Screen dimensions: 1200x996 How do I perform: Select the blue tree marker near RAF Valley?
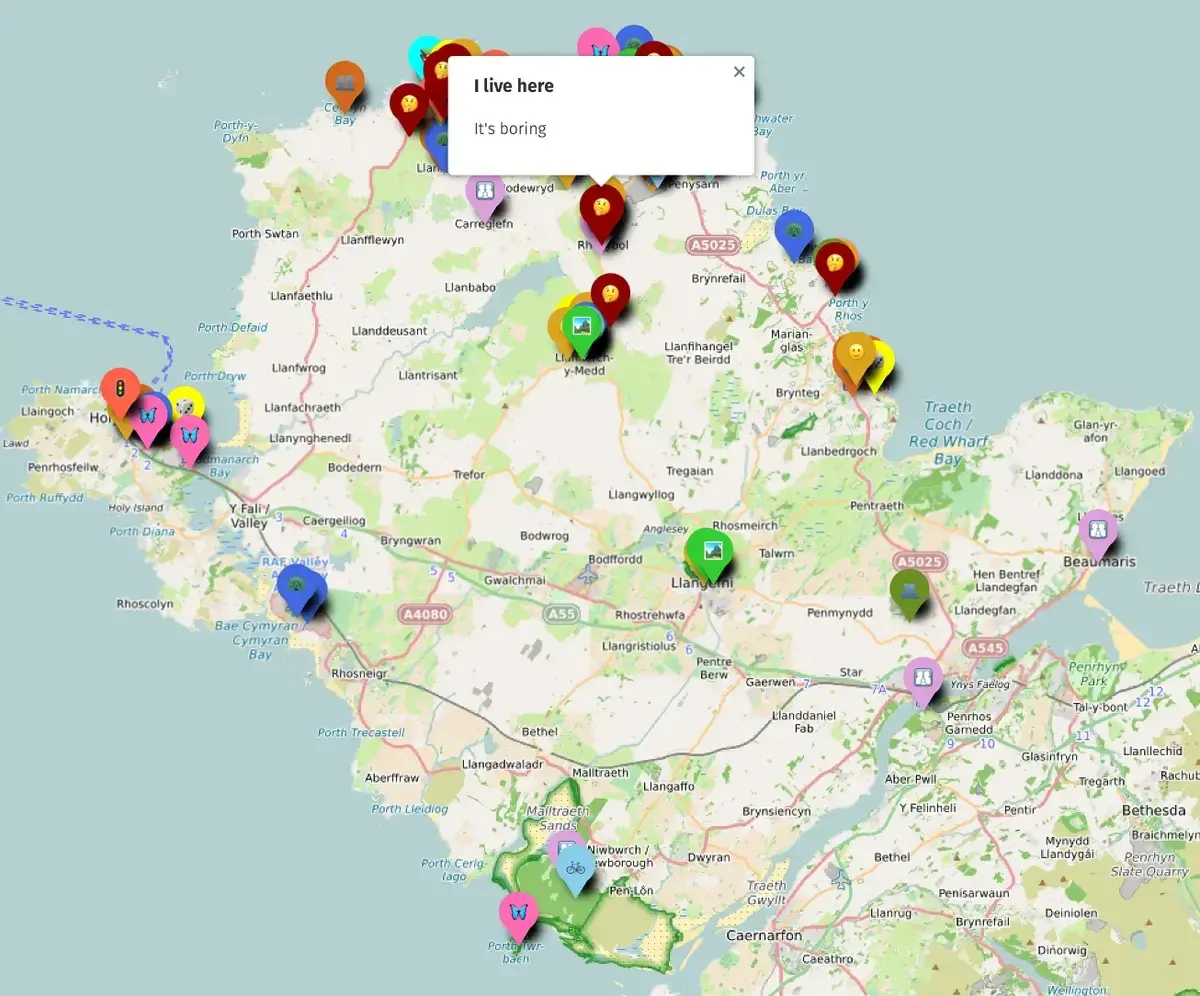click(296, 584)
